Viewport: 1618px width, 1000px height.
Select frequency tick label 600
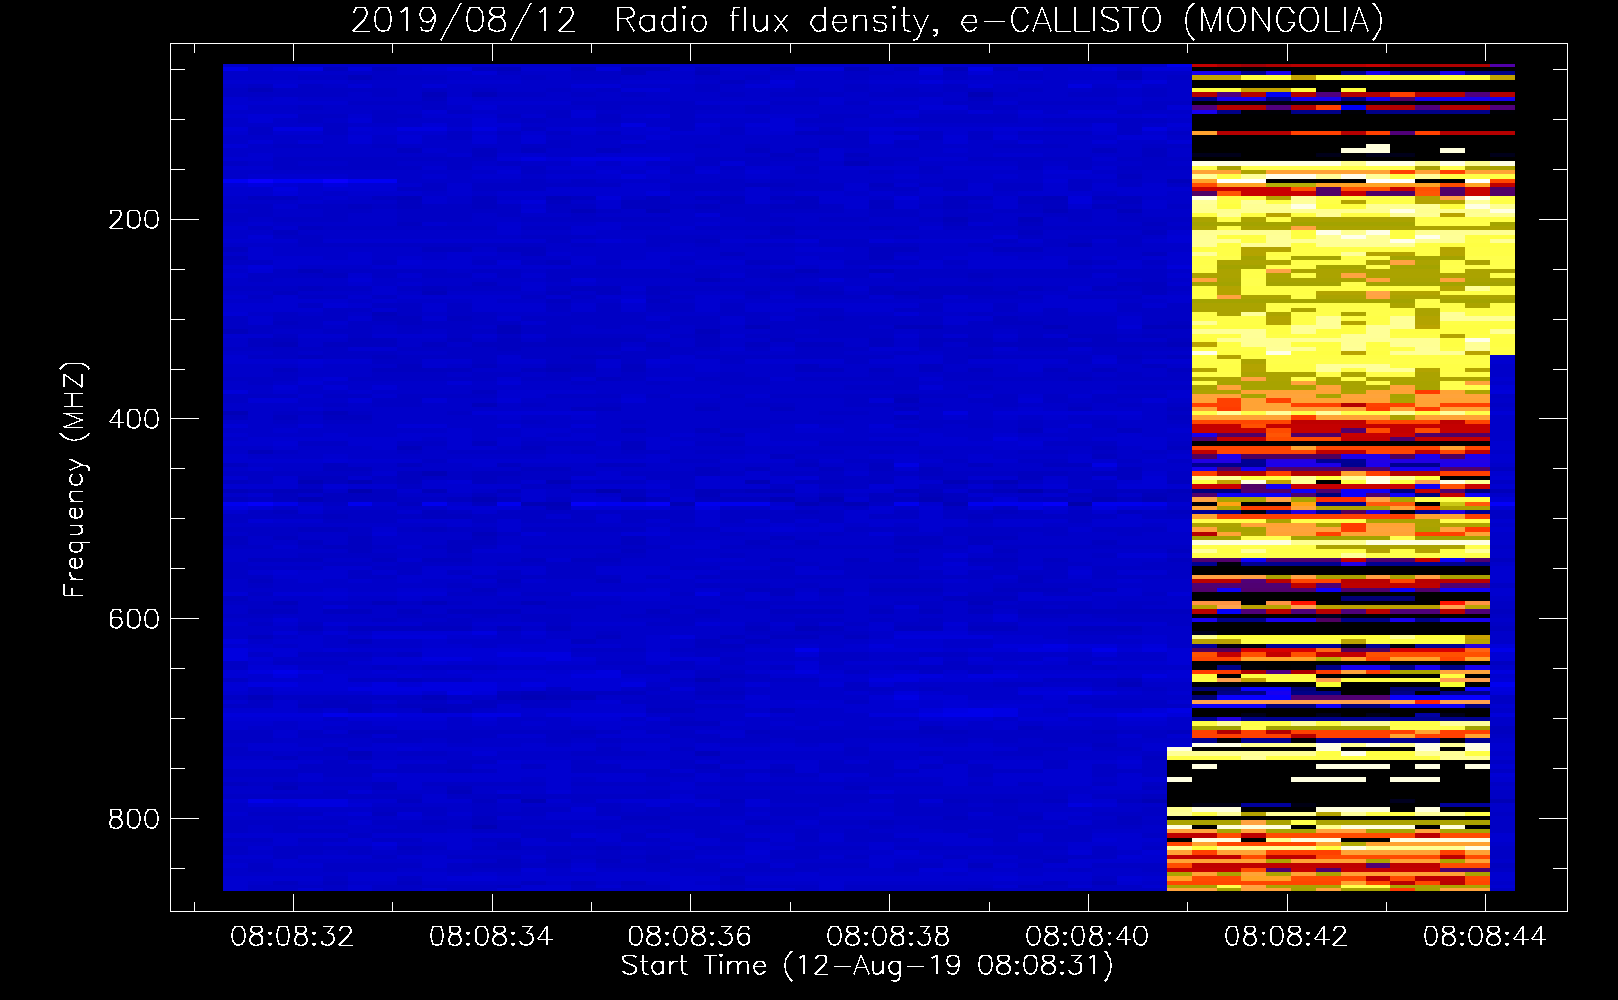[134, 619]
